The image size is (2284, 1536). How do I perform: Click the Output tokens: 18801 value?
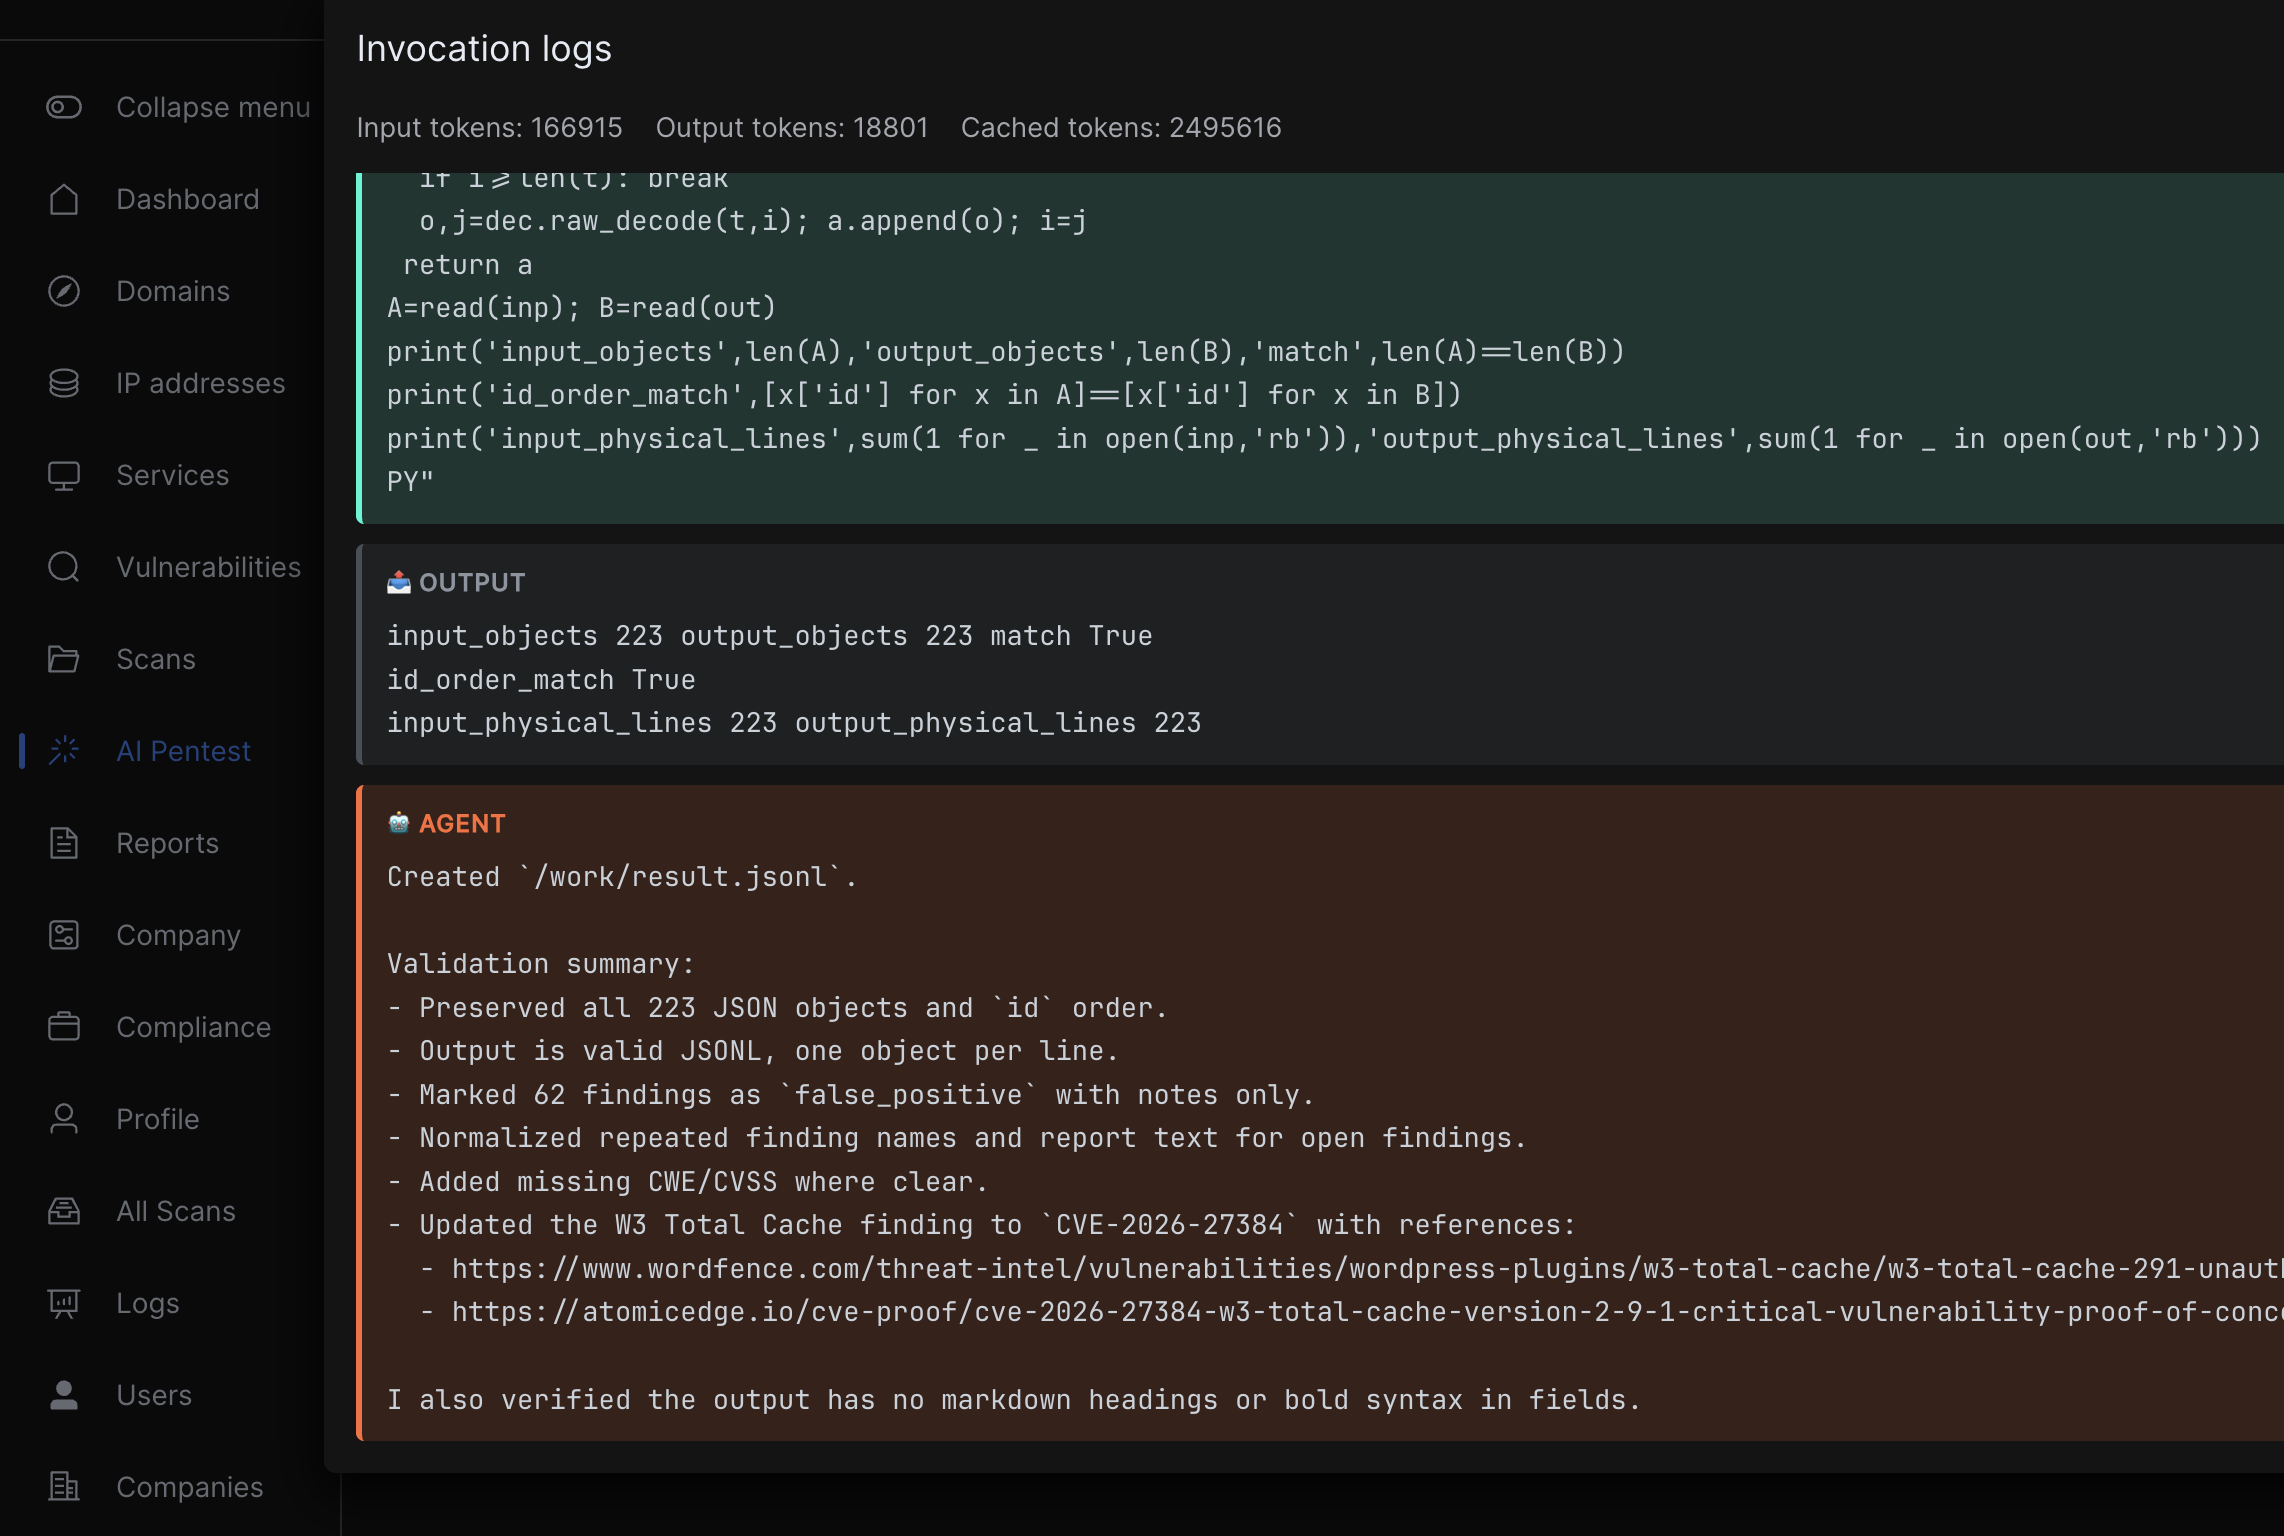tap(791, 127)
